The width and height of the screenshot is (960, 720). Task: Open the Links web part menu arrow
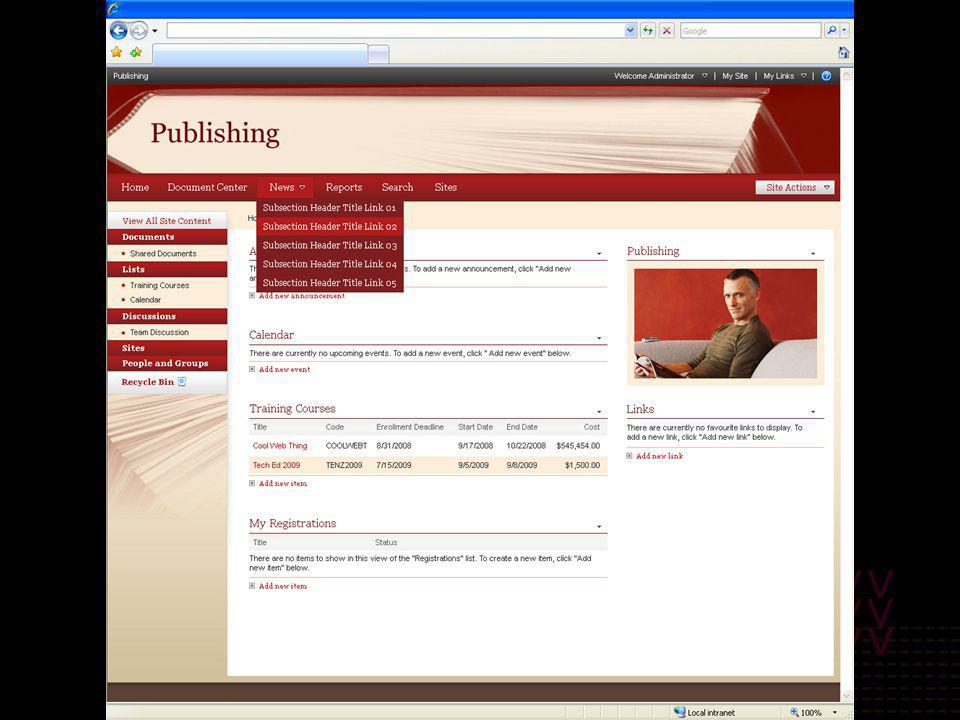[813, 412]
